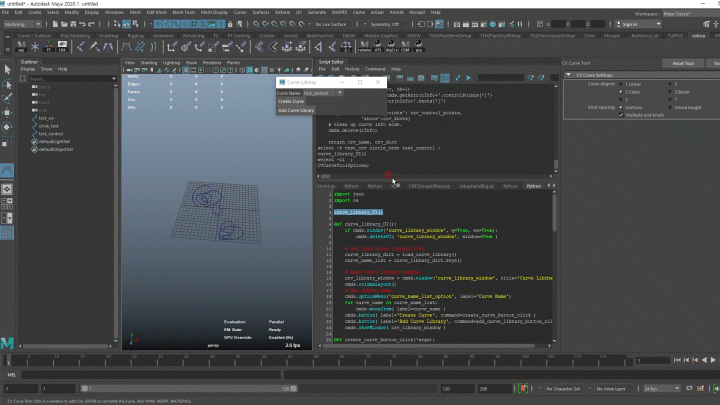Click the MEL command line input

[151, 375]
